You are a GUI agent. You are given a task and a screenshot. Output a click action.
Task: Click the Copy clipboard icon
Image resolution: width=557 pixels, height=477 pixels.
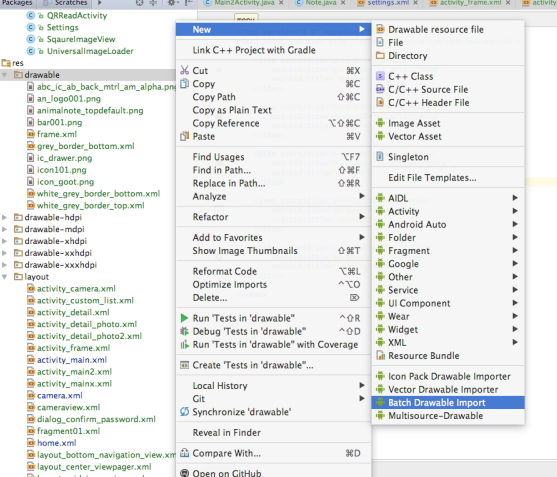[x=184, y=83]
